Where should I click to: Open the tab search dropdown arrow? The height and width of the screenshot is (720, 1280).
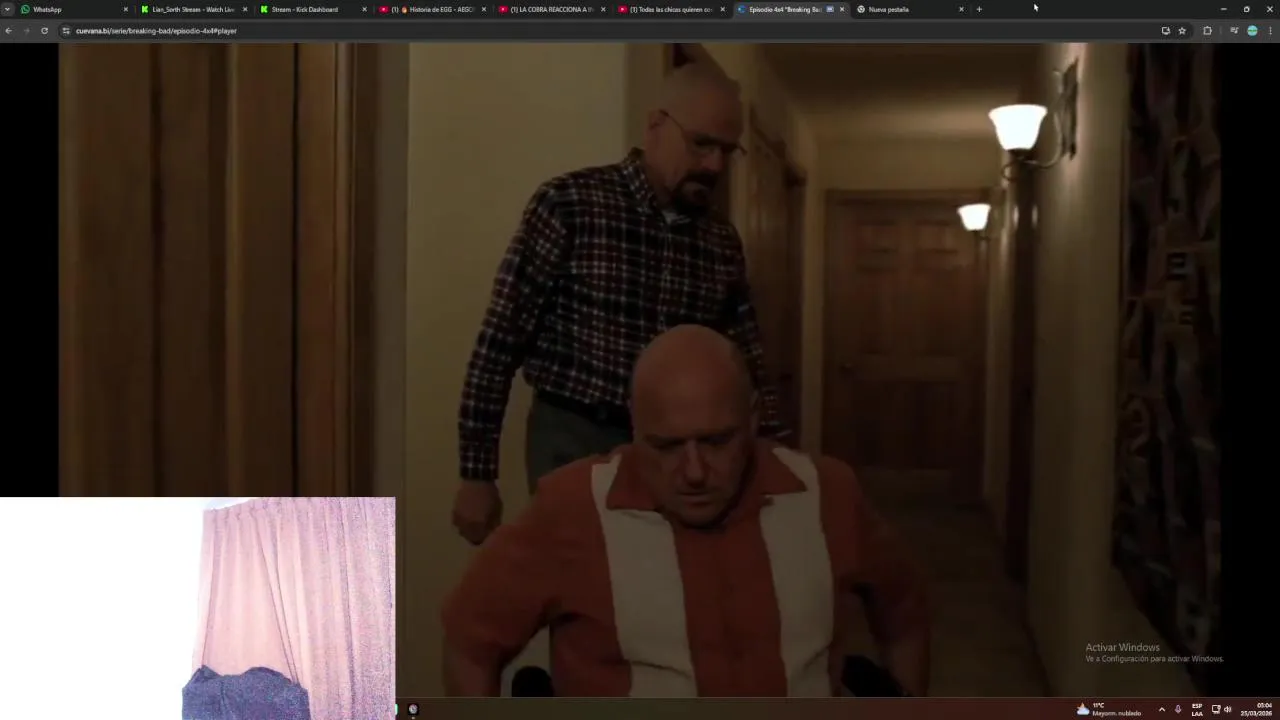pos(7,9)
